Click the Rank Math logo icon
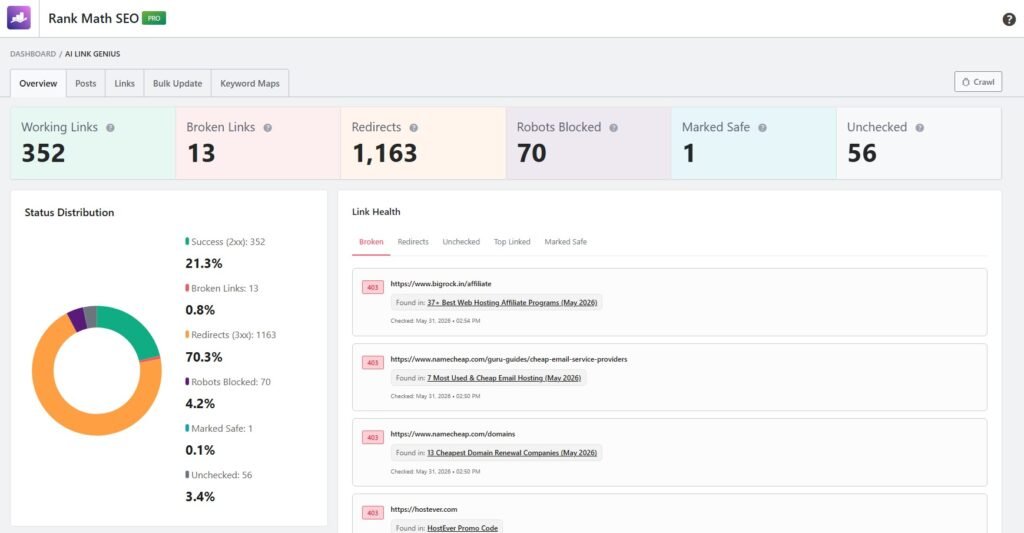1024x533 pixels. 18,18
